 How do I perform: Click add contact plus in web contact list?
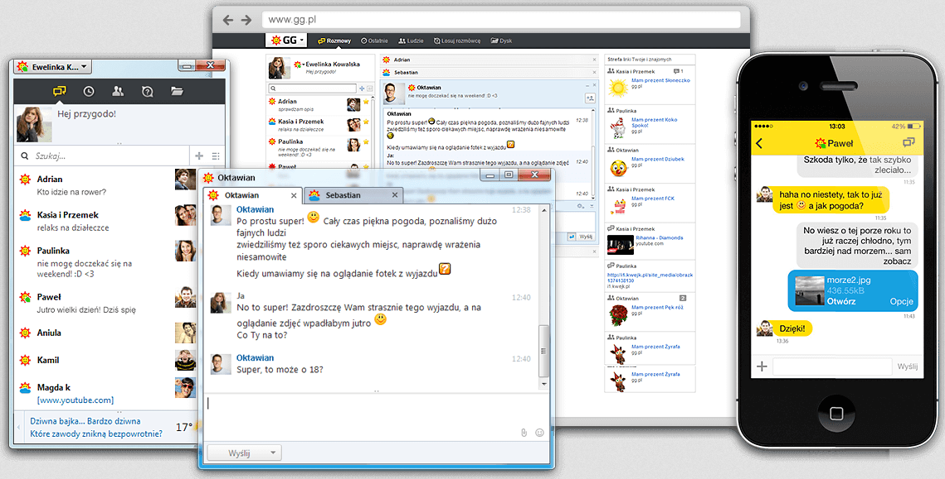(x=362, y=89)
